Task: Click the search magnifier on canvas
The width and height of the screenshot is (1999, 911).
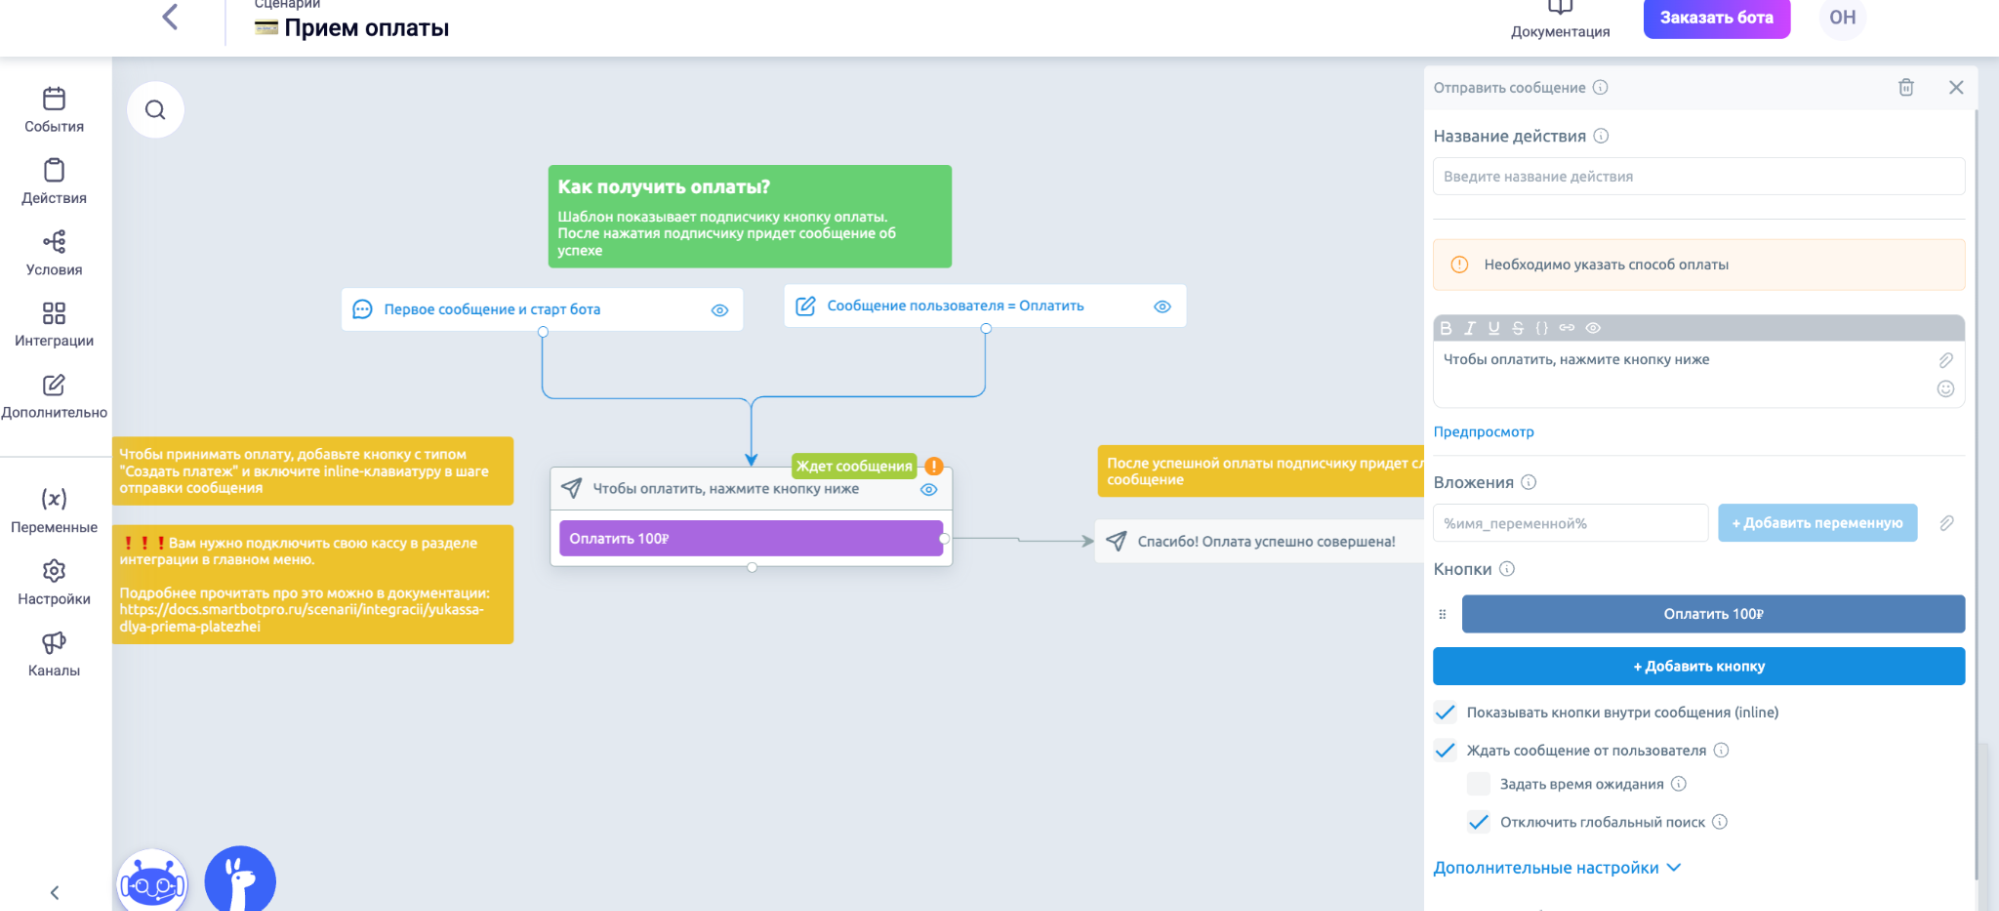Action: 155,110
